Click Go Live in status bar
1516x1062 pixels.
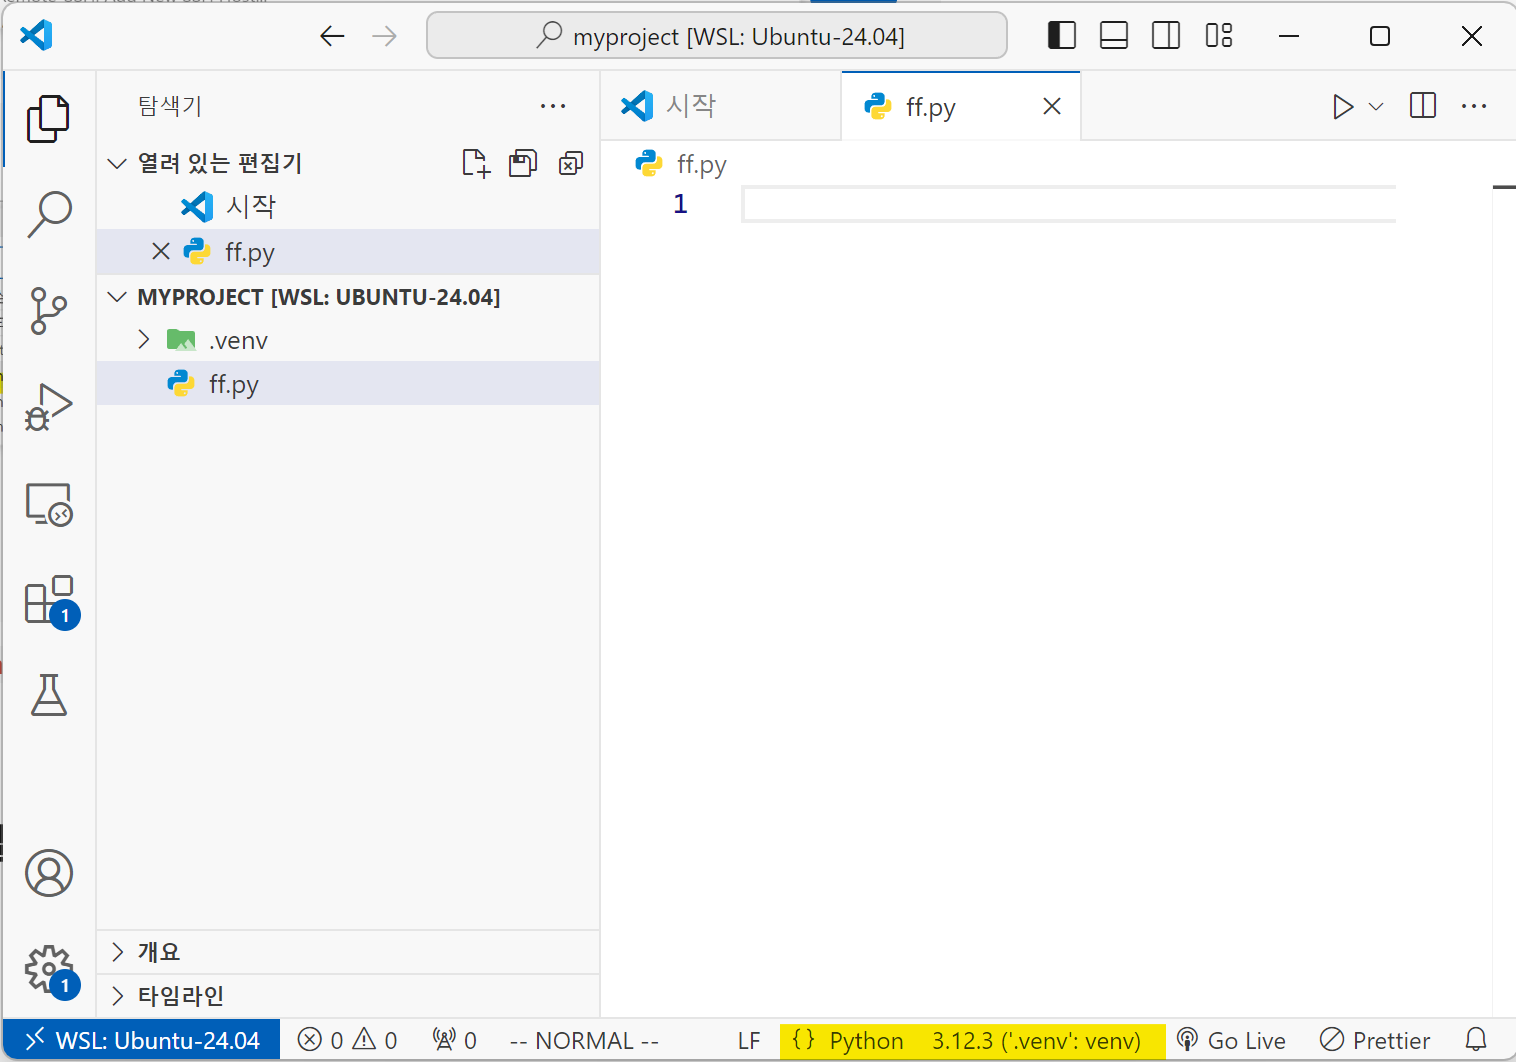1232,1040
